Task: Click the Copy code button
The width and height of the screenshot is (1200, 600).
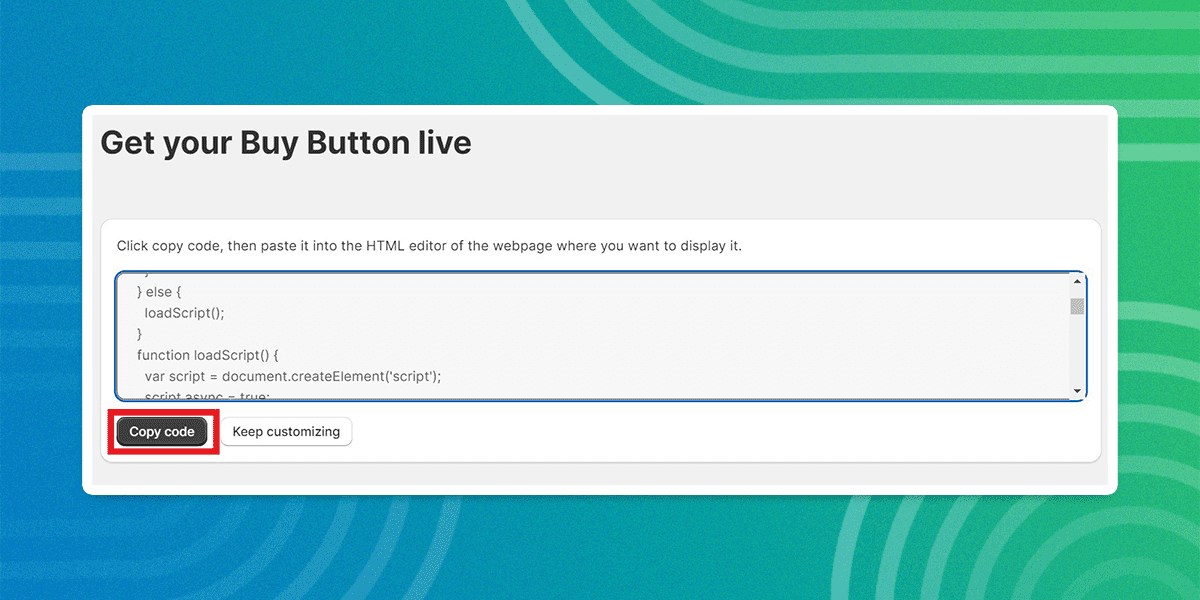Action: pyautogui.click(x=161, y=431)
